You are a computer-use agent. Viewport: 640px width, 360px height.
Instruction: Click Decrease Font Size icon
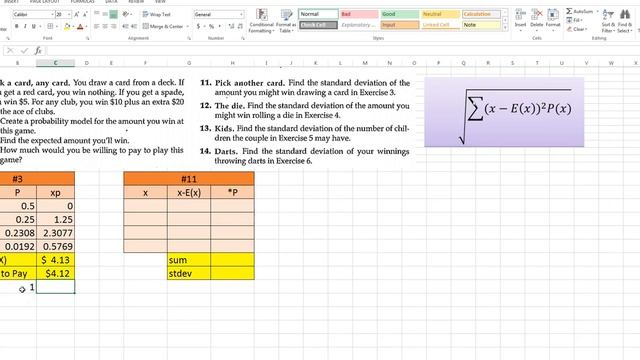pos(85,14)
